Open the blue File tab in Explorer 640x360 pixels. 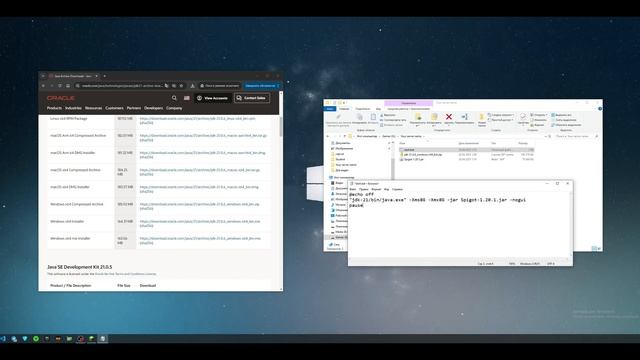tap(330, 109)
